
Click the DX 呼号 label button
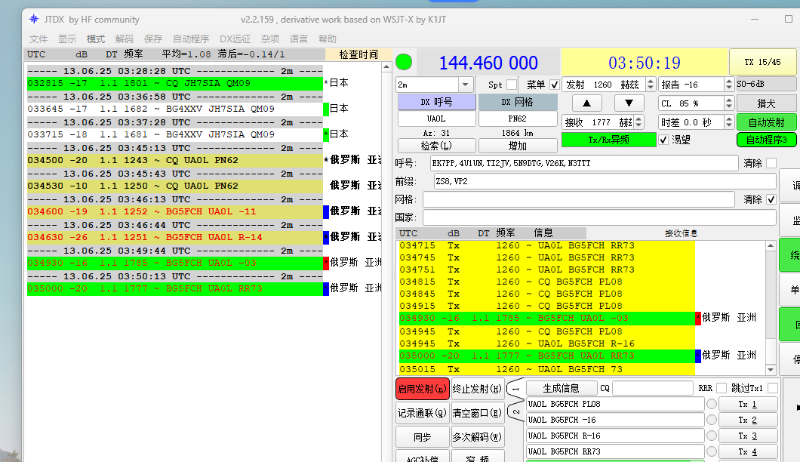pyautogui.click(x=436, y=102)
